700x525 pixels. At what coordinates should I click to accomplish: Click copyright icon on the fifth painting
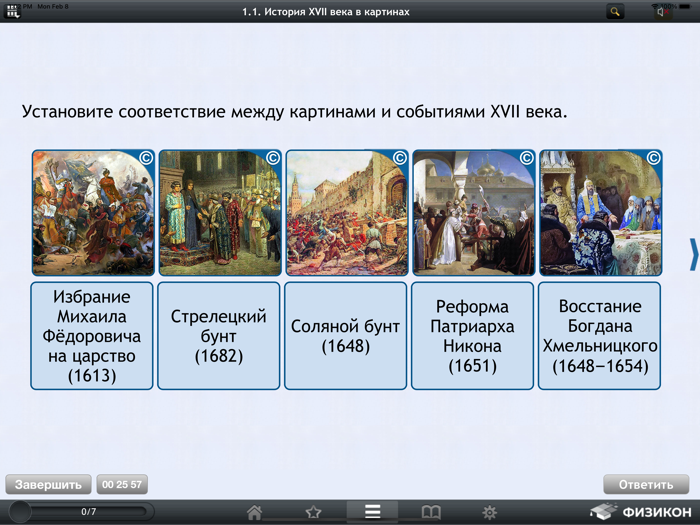click(x=653, y=158)
